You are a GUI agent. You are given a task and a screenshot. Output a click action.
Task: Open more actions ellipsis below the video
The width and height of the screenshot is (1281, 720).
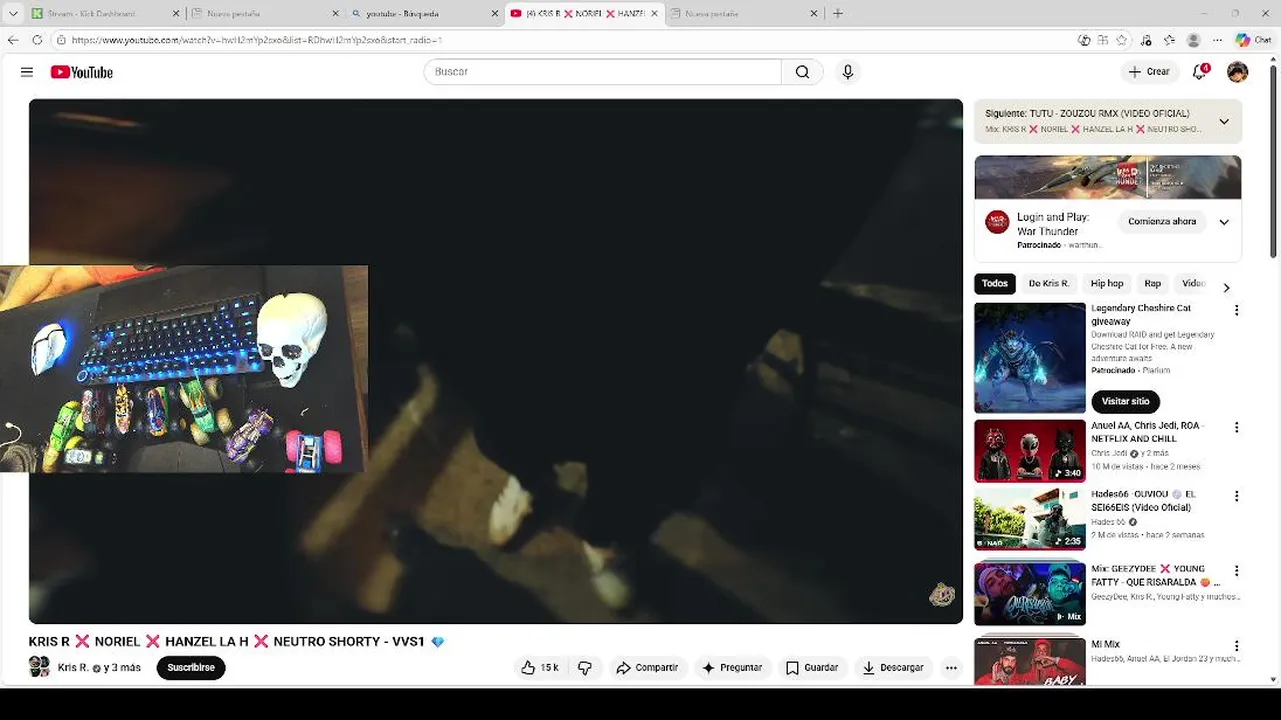click(951, 668)
